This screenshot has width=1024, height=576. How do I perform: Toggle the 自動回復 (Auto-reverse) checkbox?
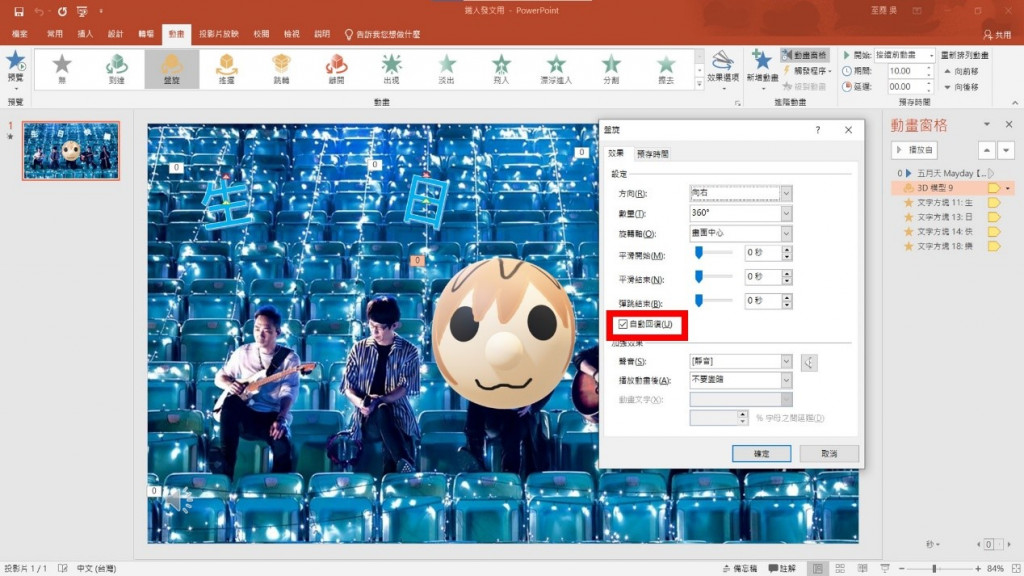point(623,325)
